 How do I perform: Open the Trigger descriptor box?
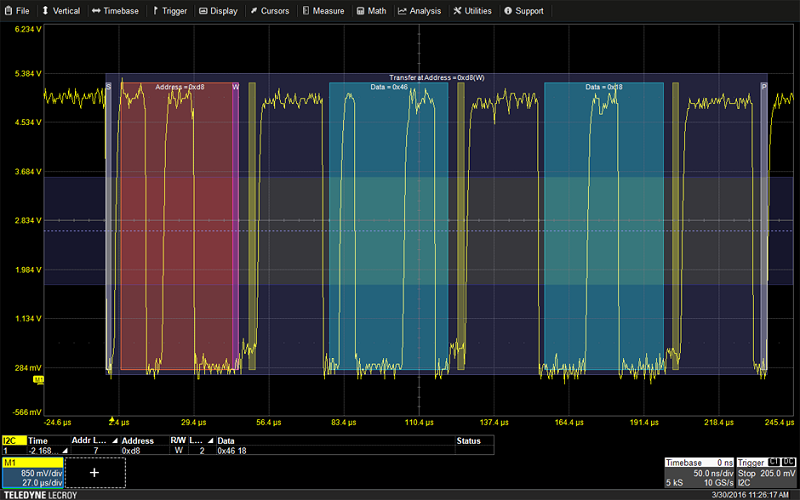[766, 472]
